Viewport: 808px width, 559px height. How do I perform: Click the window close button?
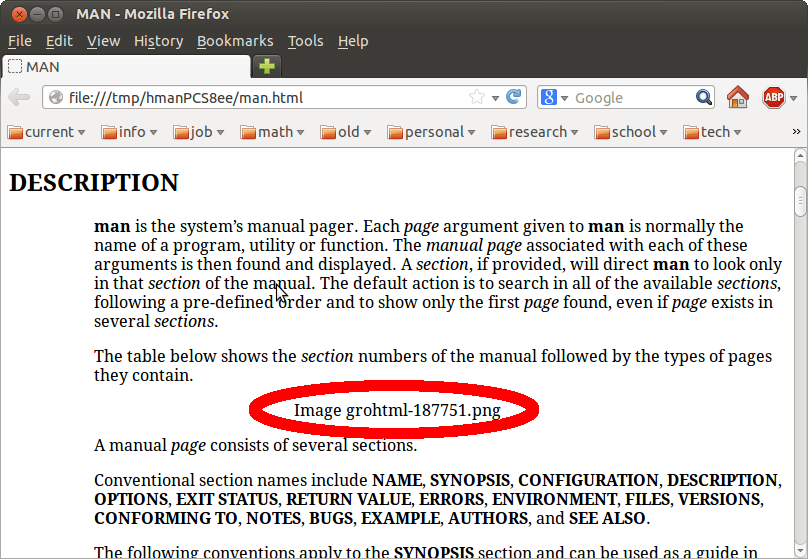20,14
